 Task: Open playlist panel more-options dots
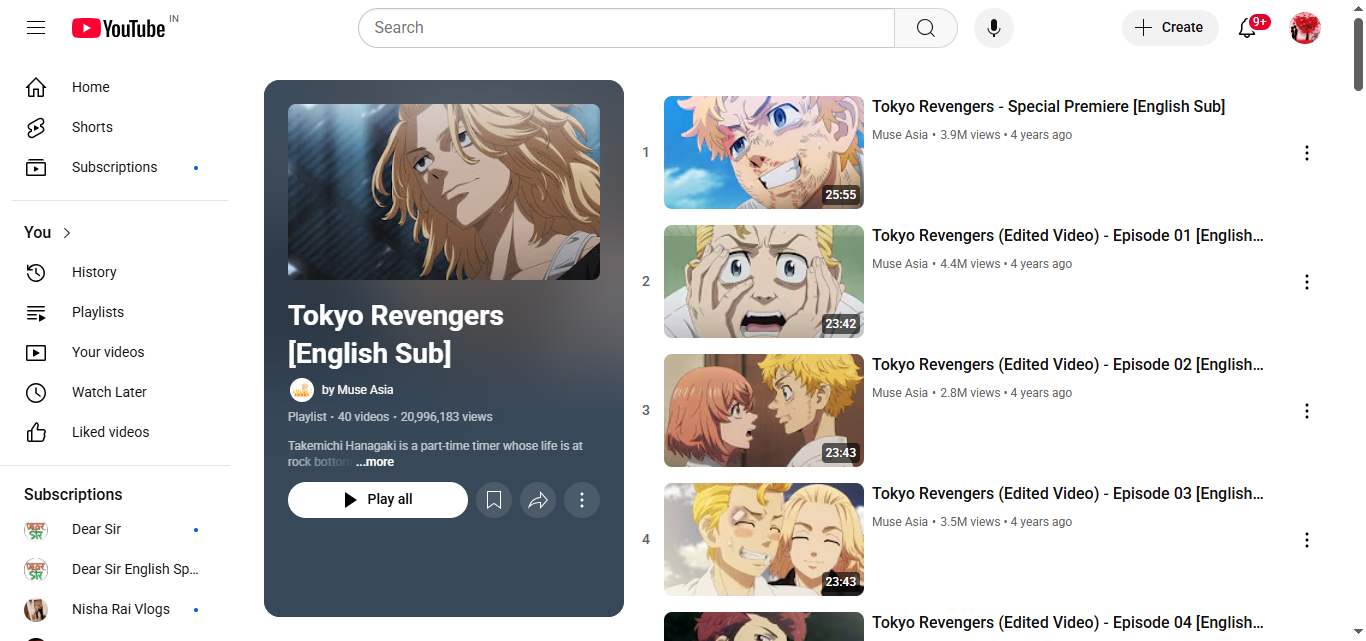pos(582,500)
